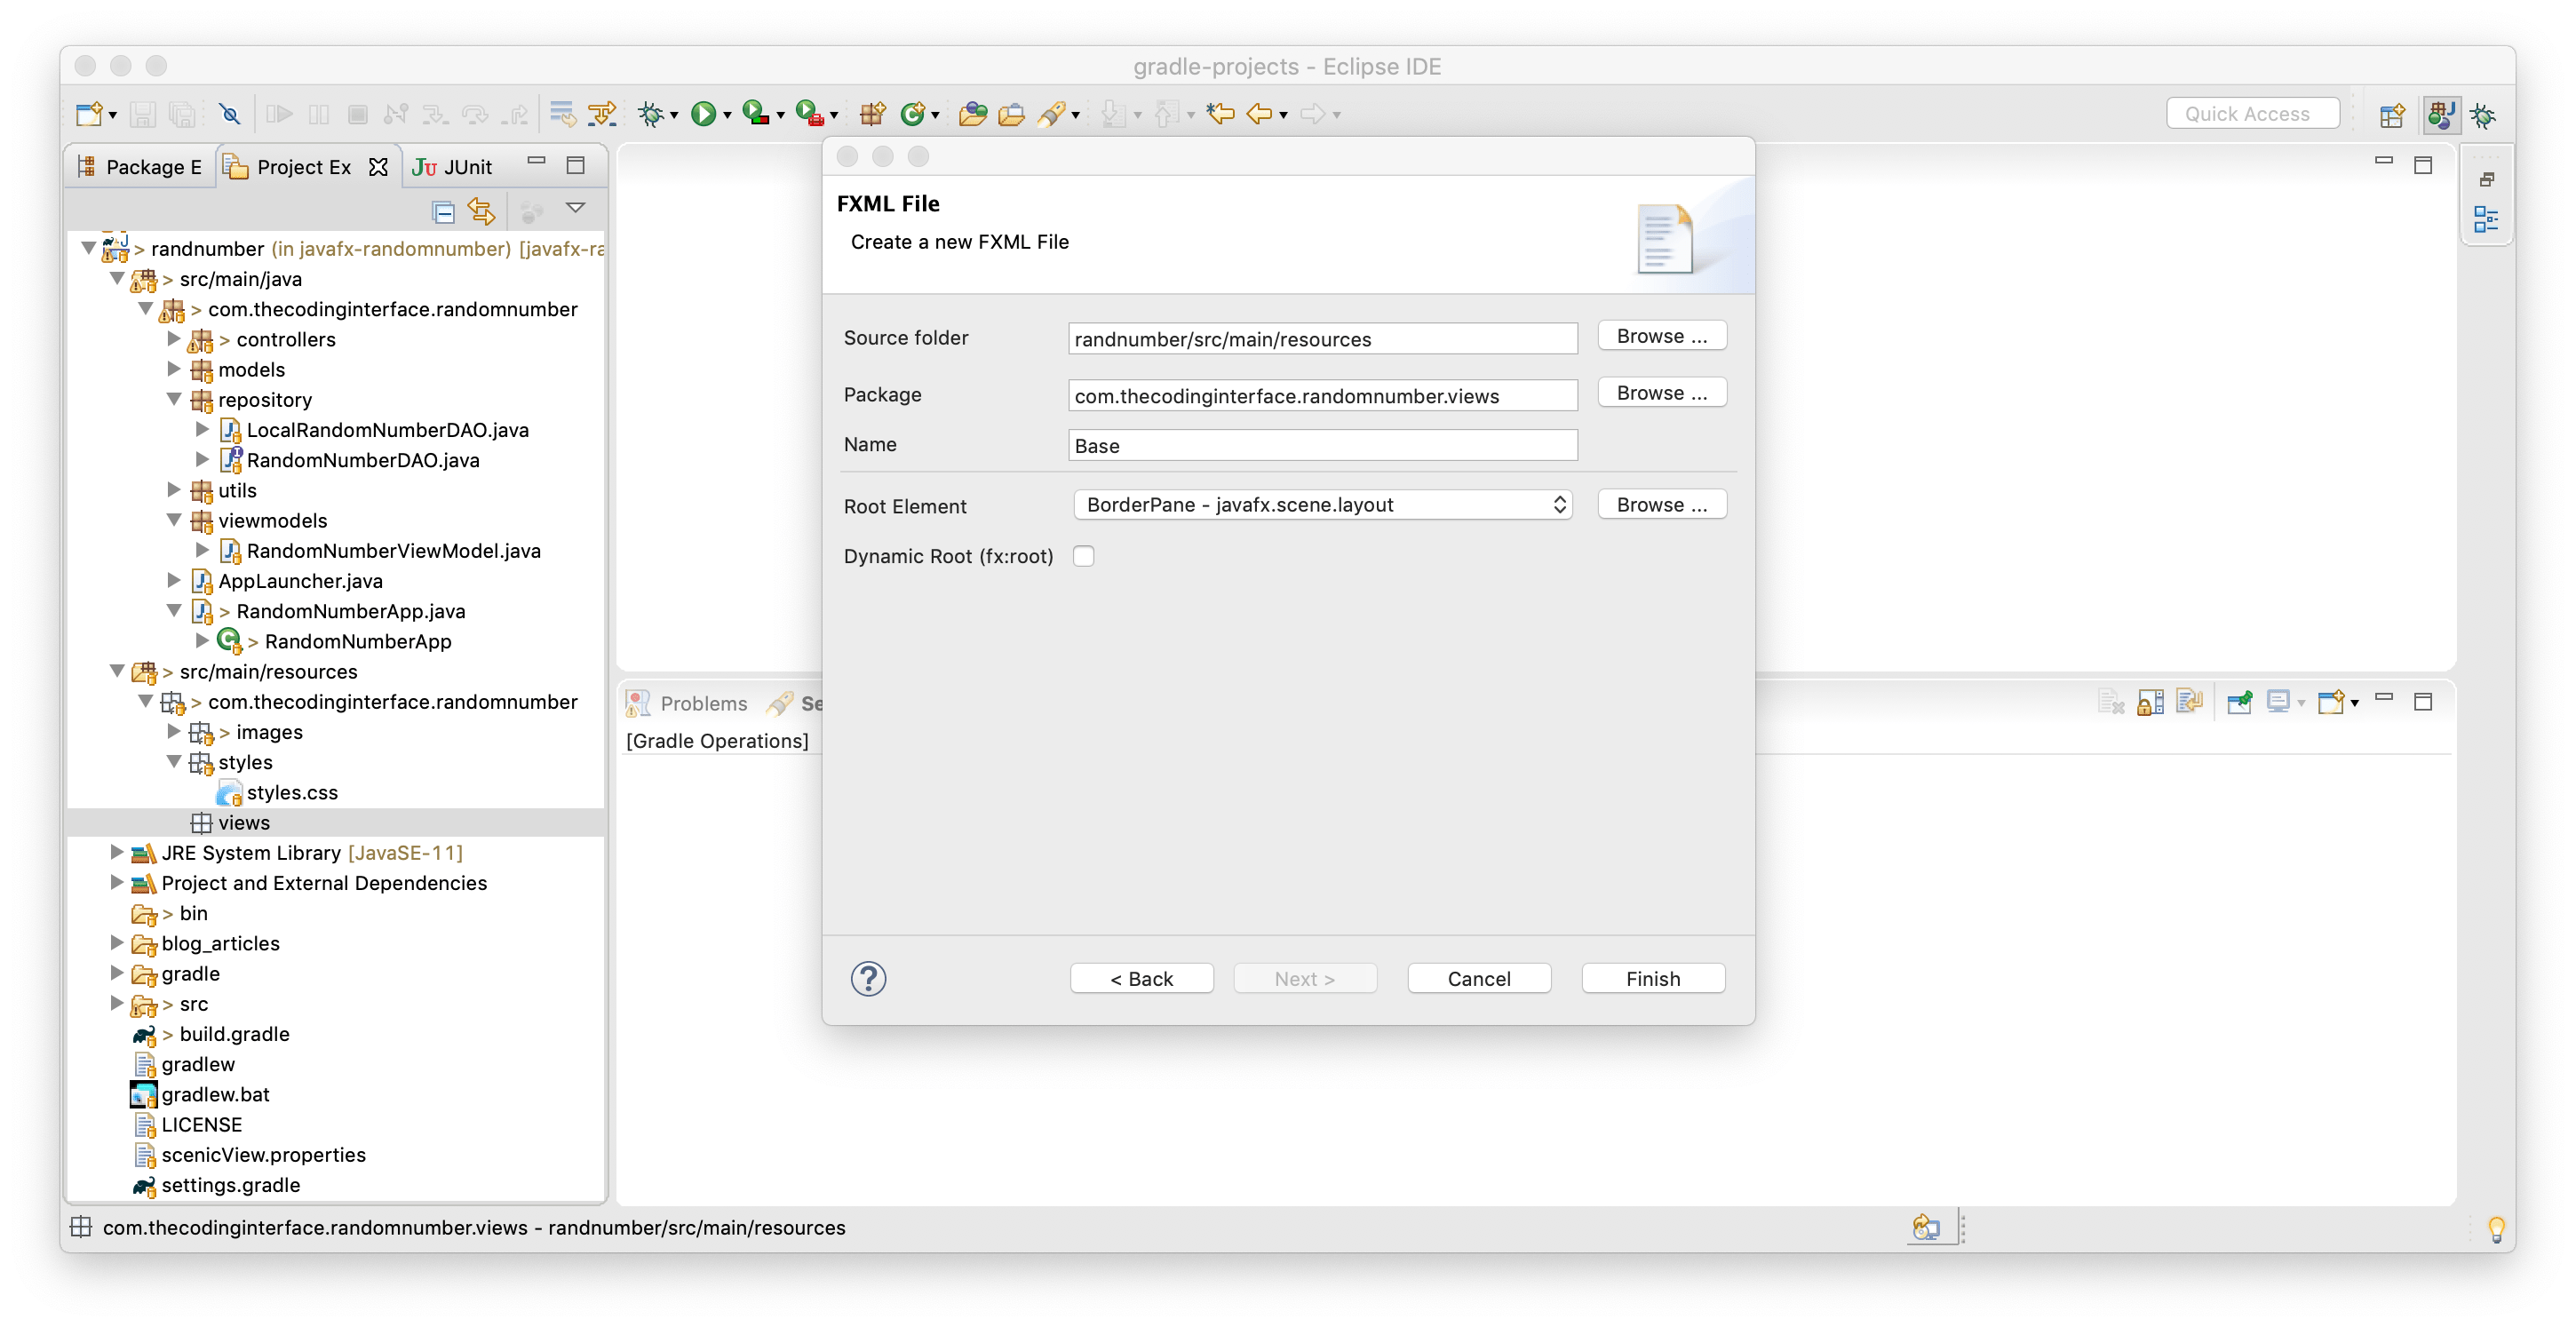Click the green Run icon
This screenshot has width=2576, height=1327.
[x=706, y=113]
